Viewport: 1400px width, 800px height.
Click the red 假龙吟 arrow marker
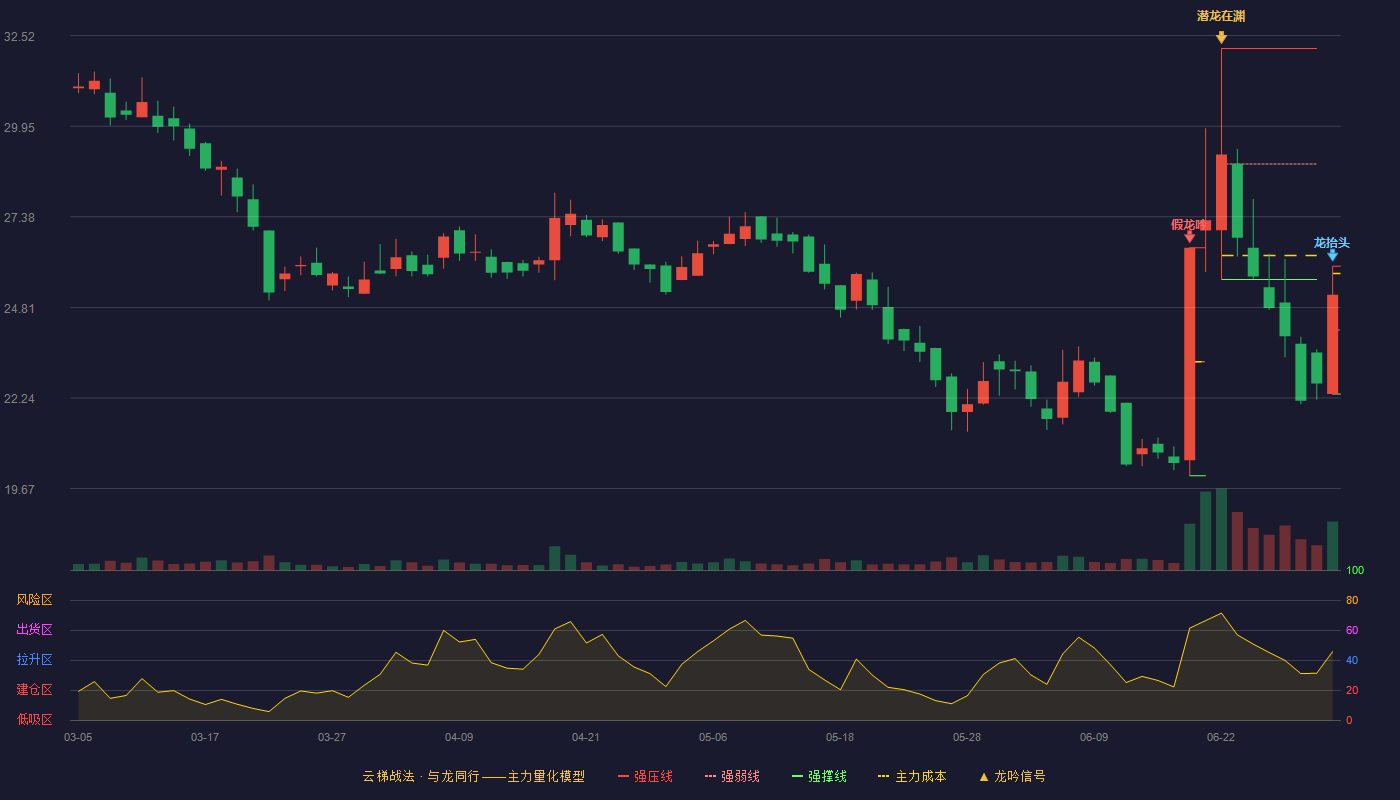[x=1189, y=237]
